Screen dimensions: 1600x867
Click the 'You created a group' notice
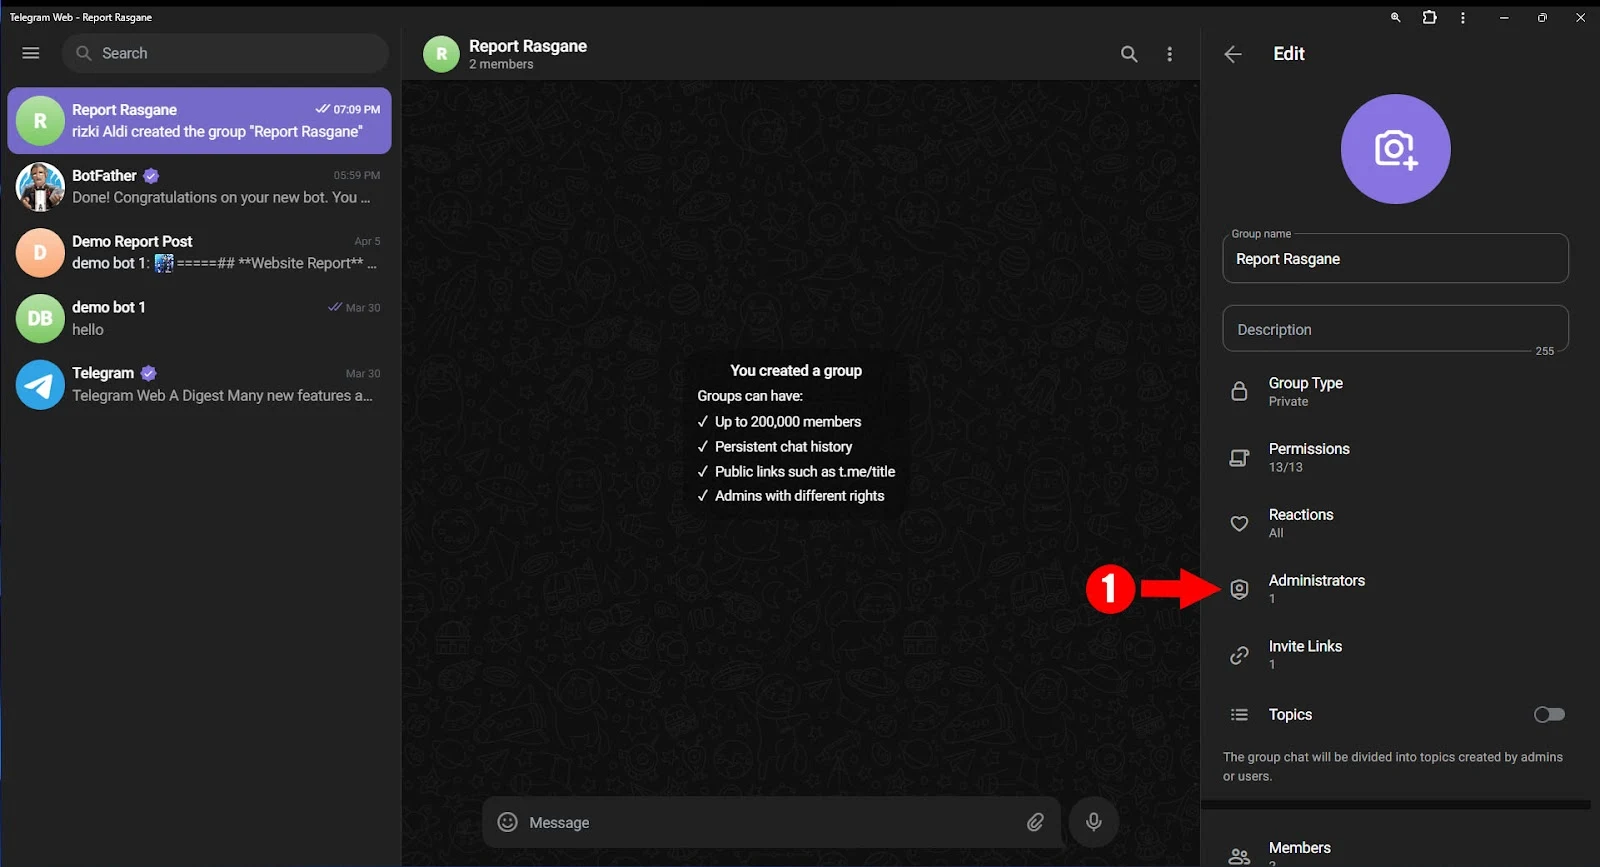coord(796,371)
